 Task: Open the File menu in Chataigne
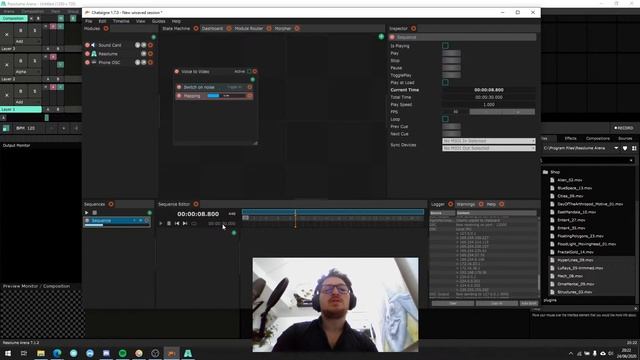89,21
